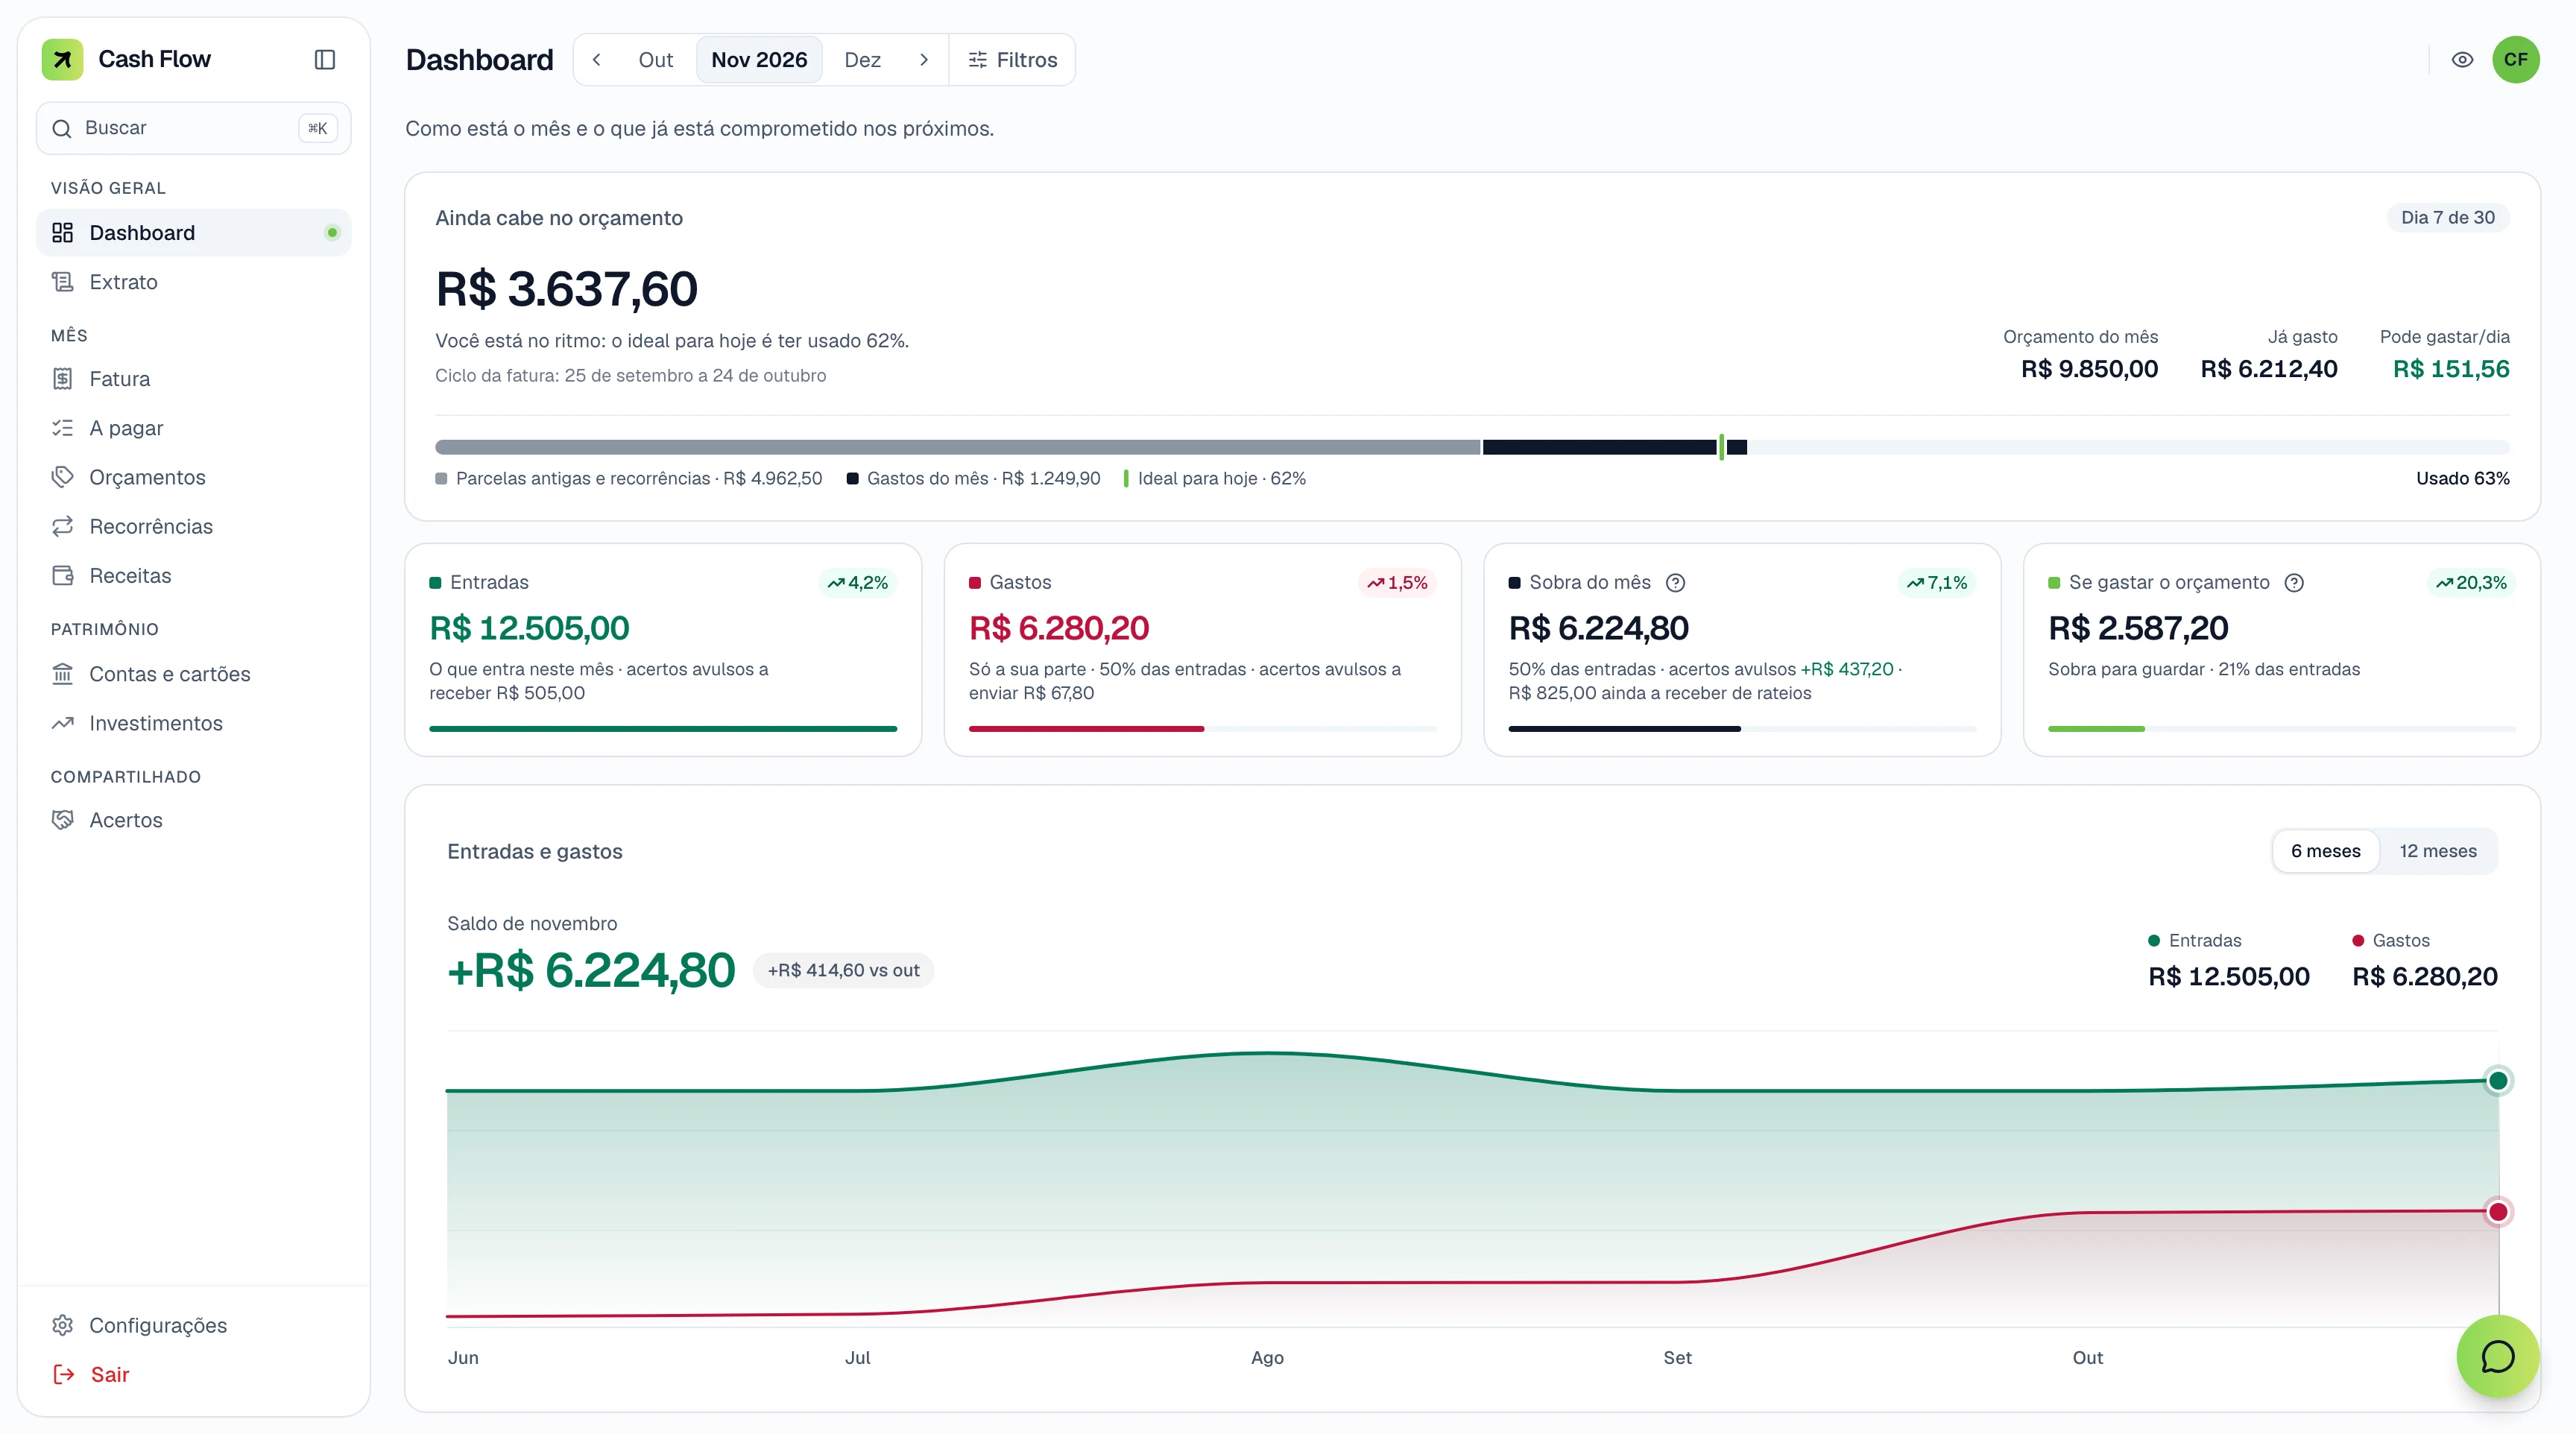Open the CF user avatar
Image resolution: width=2576 pixels, height=1434 pixels.
pyautogui.click(x=2515, y=60)
